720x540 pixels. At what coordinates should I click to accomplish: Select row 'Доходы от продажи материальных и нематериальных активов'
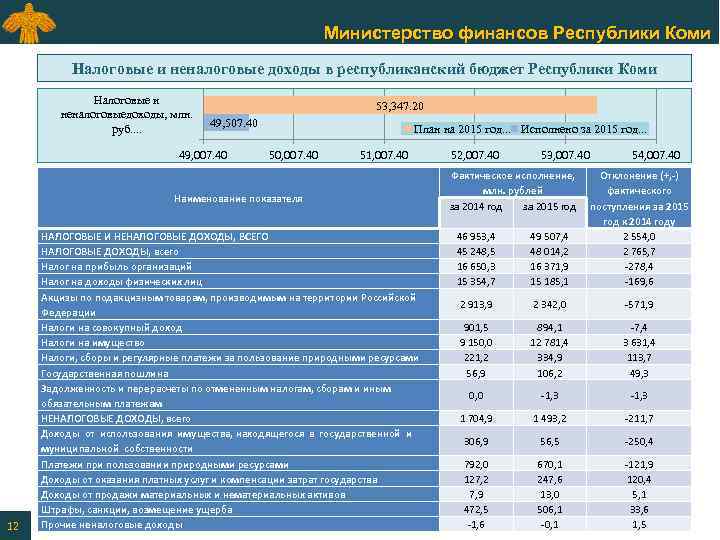[365, 495]
